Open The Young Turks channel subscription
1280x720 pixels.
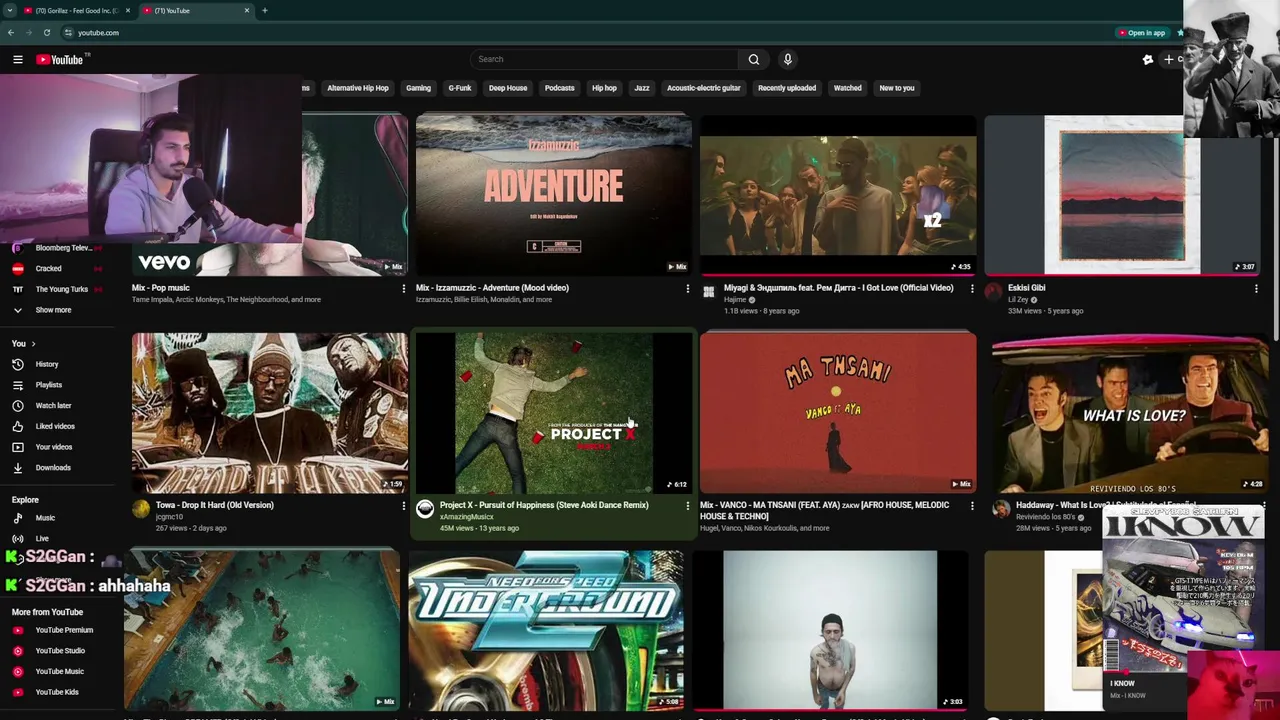[61, 289]
